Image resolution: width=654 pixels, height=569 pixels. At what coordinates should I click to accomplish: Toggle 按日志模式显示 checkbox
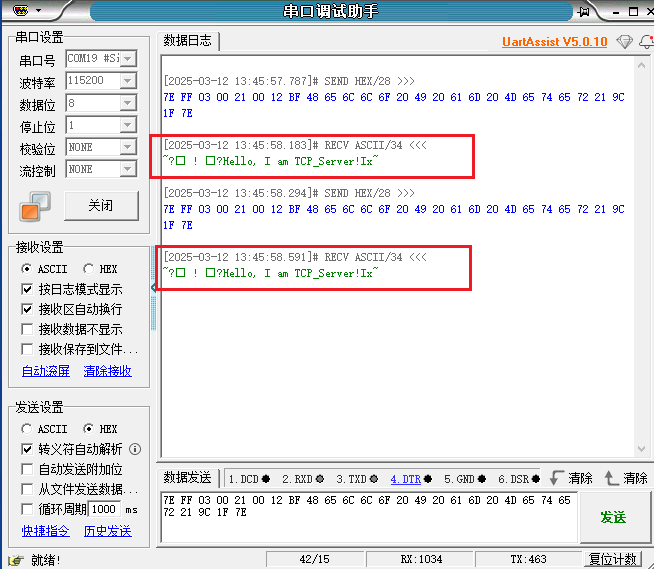coord(27,289)
